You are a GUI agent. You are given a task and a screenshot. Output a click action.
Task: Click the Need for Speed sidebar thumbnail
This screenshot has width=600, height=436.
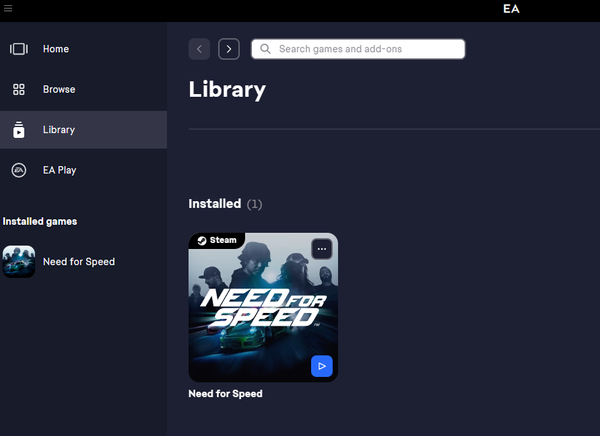click(x=19, y=261)
